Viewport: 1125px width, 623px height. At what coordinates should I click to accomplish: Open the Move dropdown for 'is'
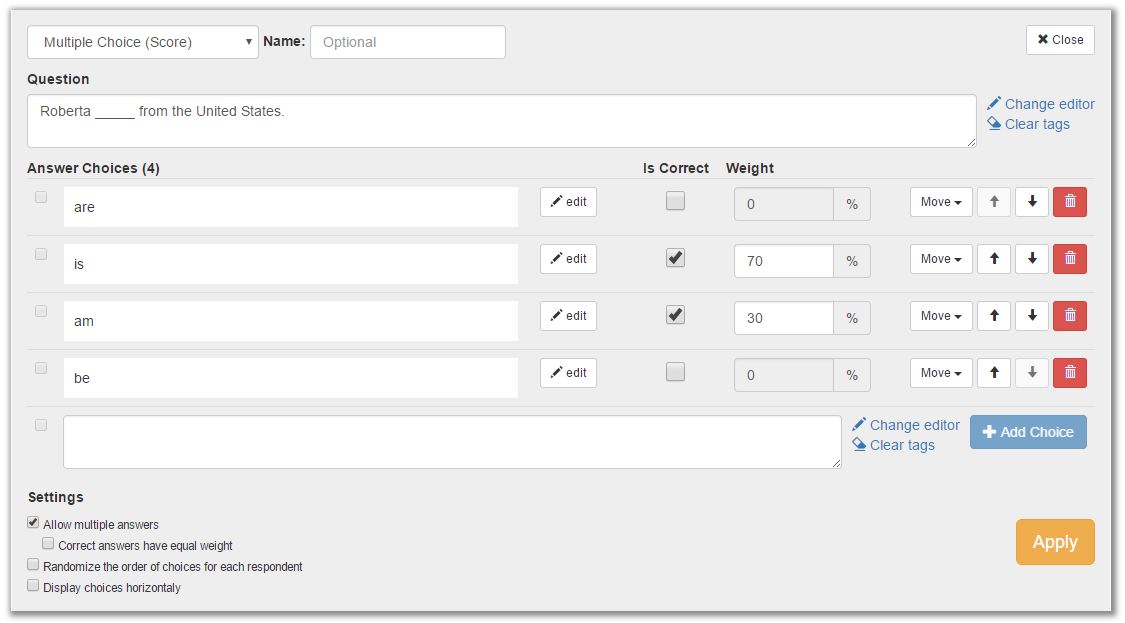(941, 258)
